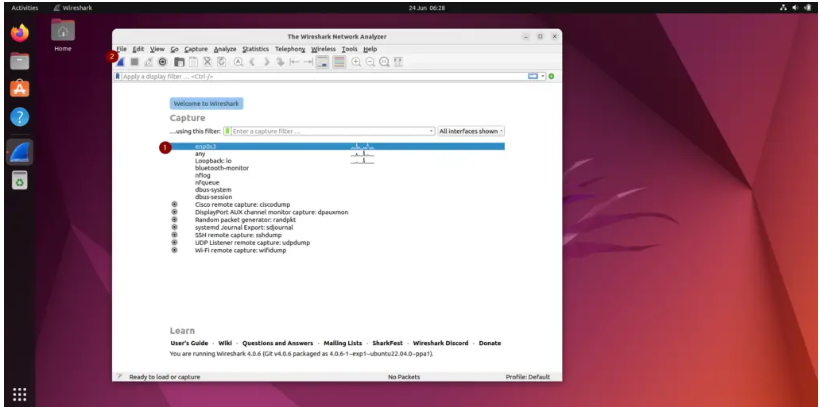The width and height of the screenshot is (820, 407).
Task: Reset text to normal size icon
Action: point(384,62)
